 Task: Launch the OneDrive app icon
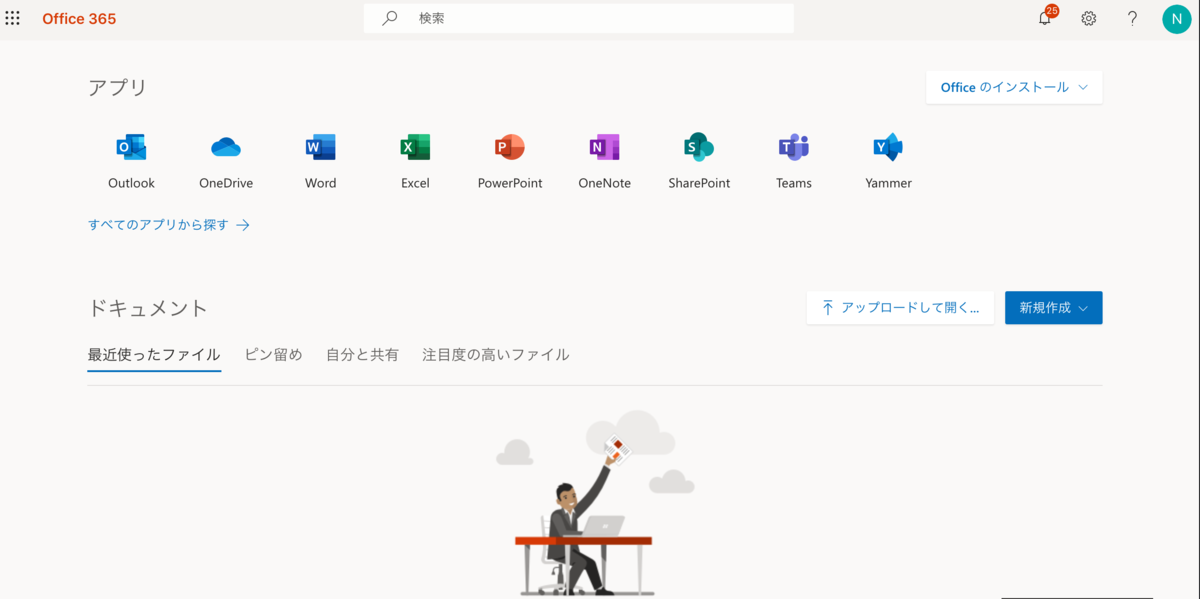click(x=226, y=147)
